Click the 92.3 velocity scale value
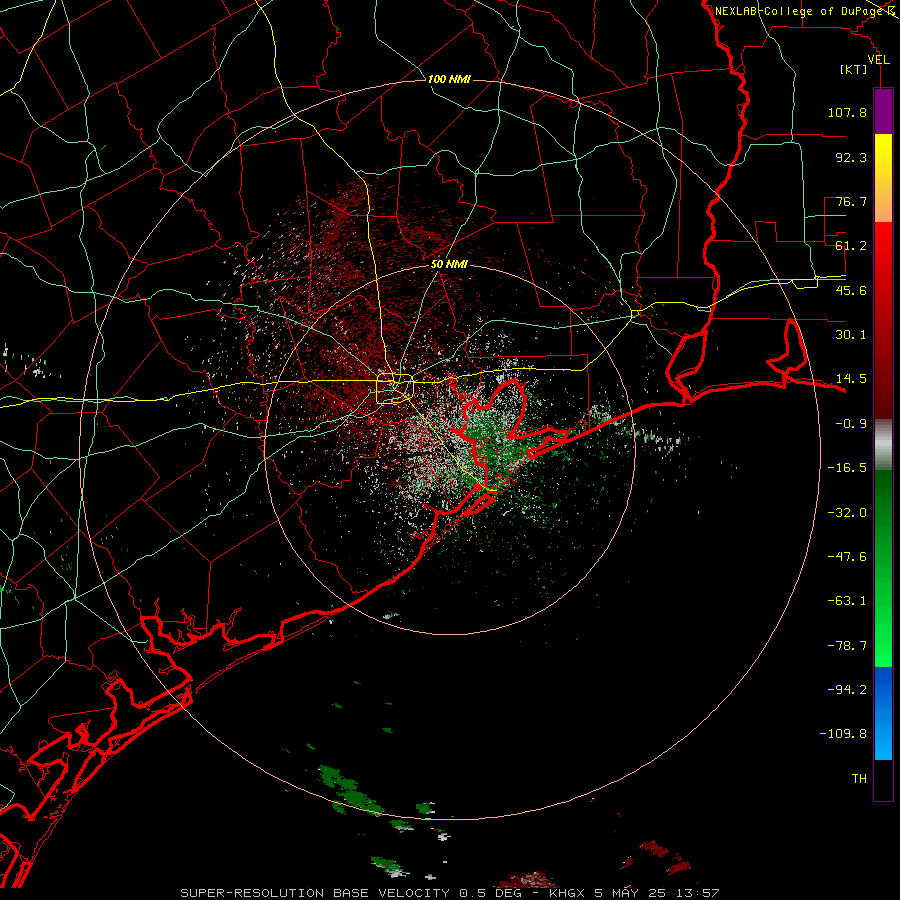Image resolution: width=900 pixels, height=900 pixels. [851, 157]
